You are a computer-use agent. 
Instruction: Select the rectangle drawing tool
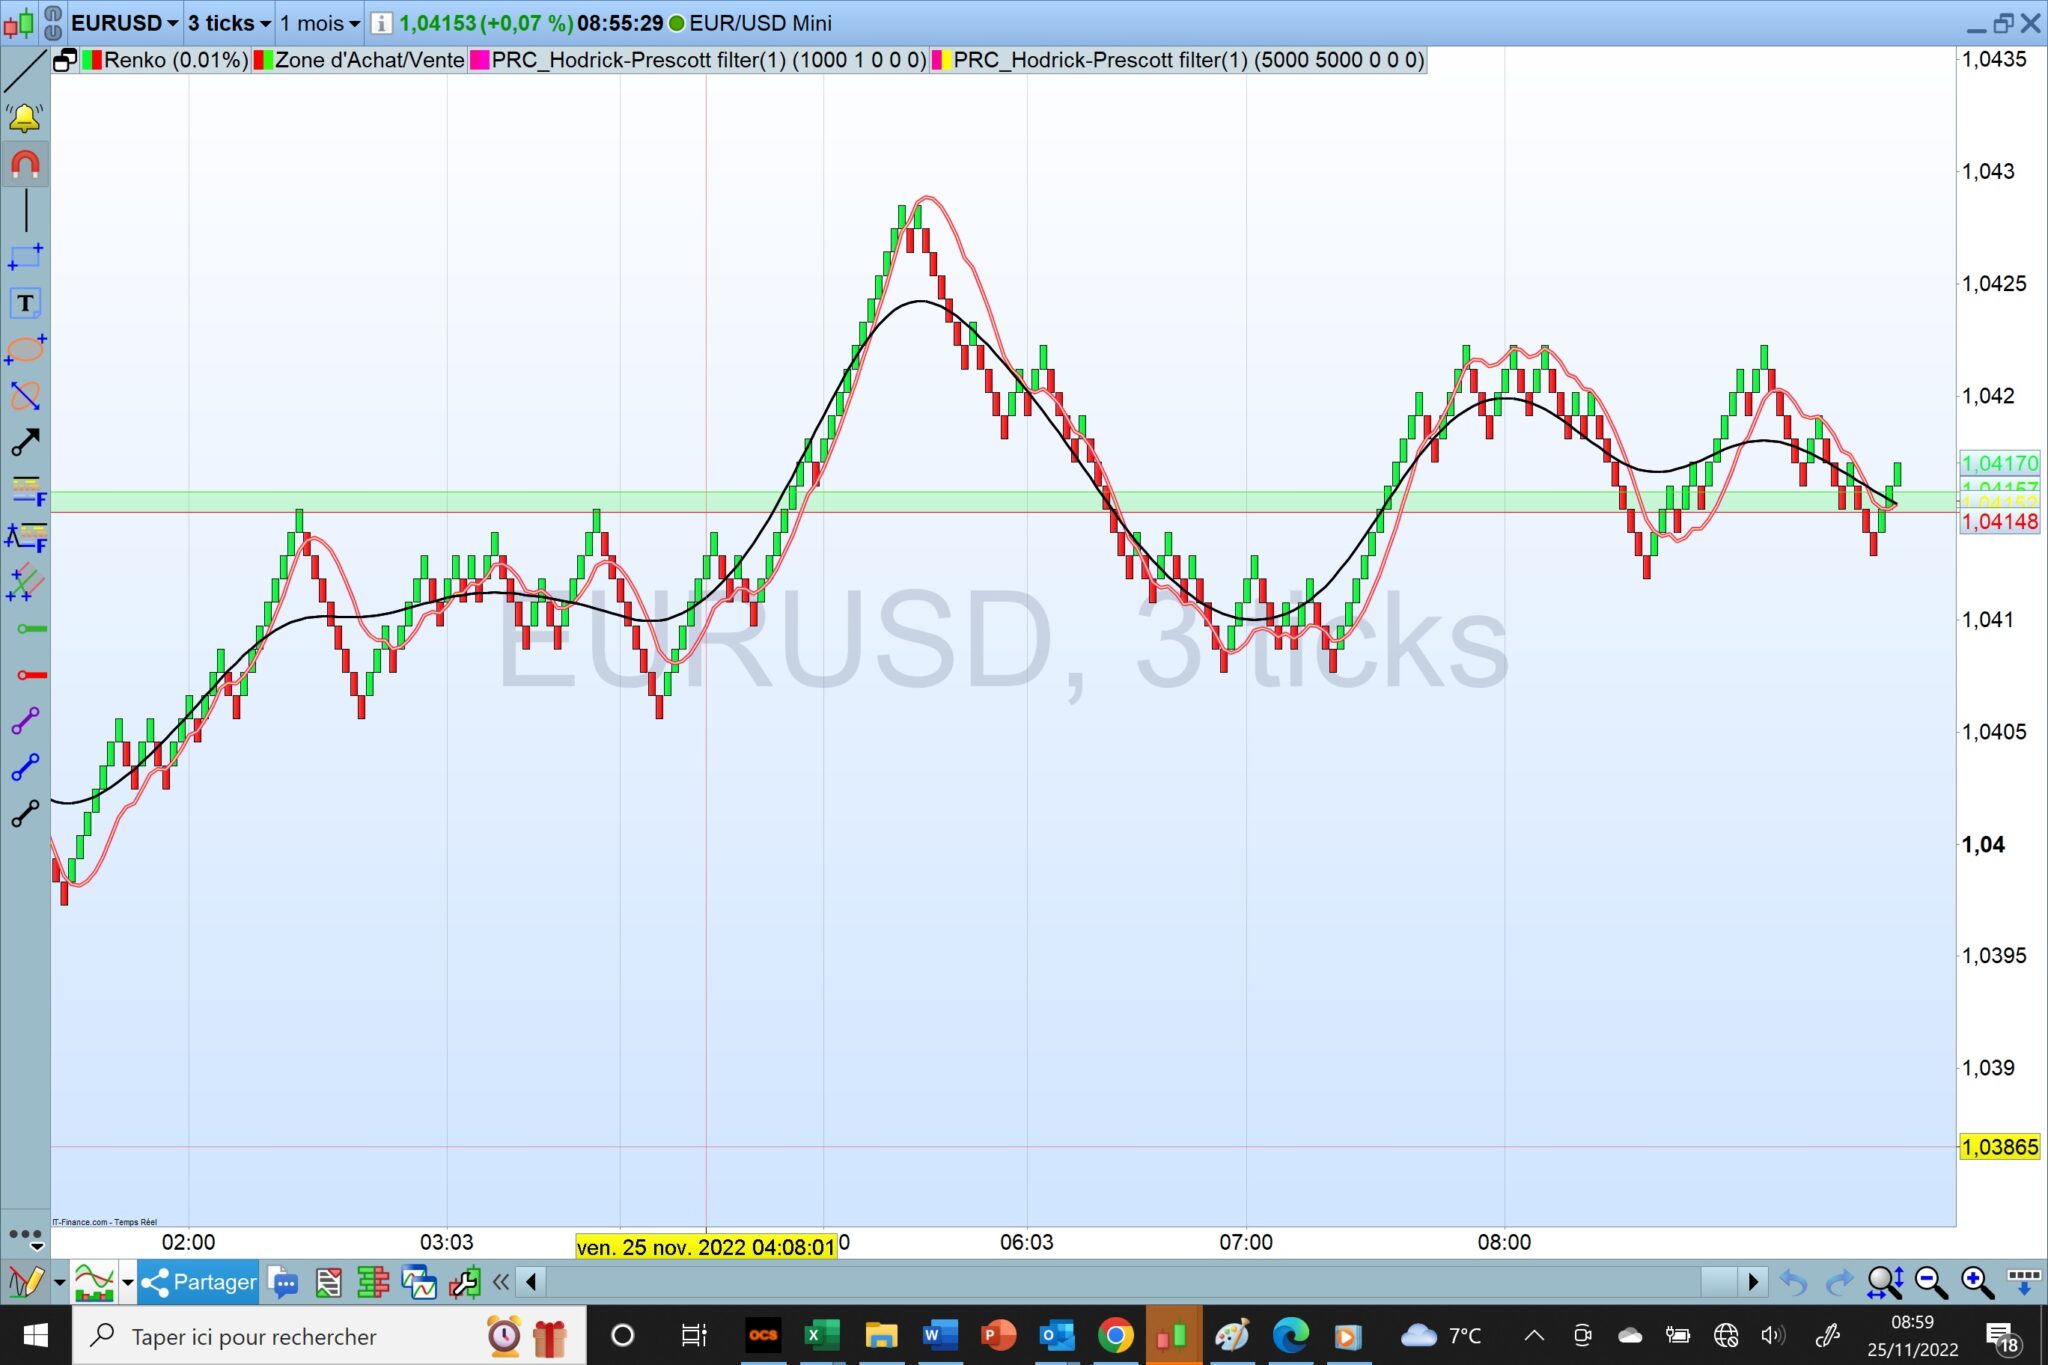pos(25,257)
